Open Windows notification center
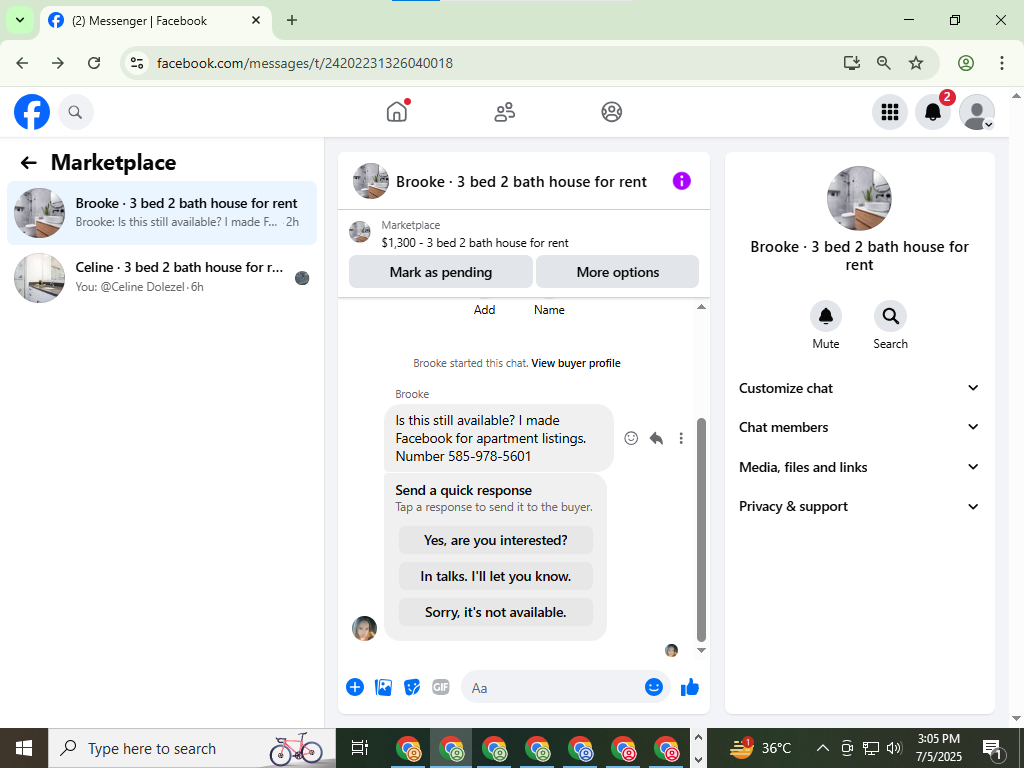This screenshot has height=768, width=1024. 992,748
